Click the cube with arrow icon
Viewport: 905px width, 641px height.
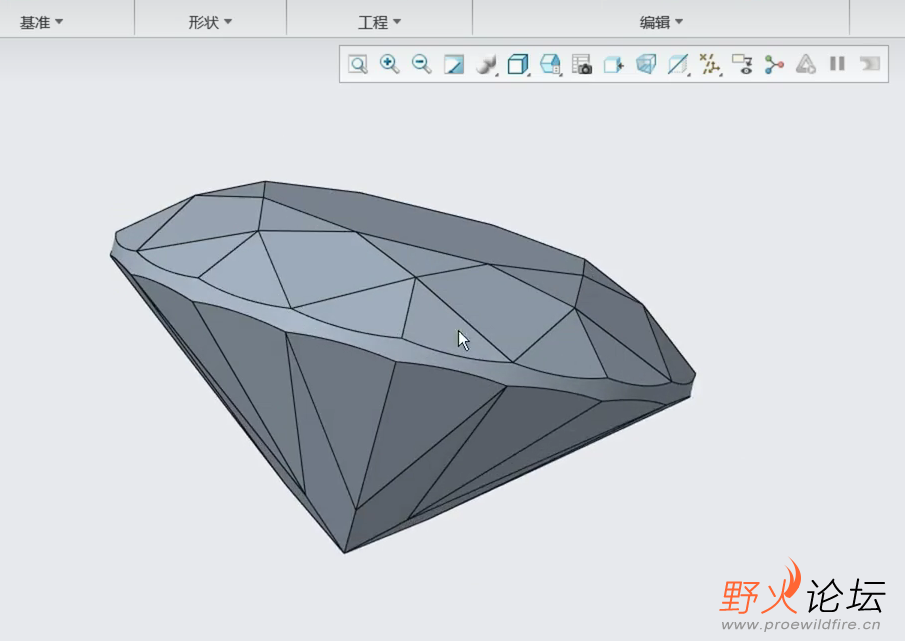(x=614, y=64)
